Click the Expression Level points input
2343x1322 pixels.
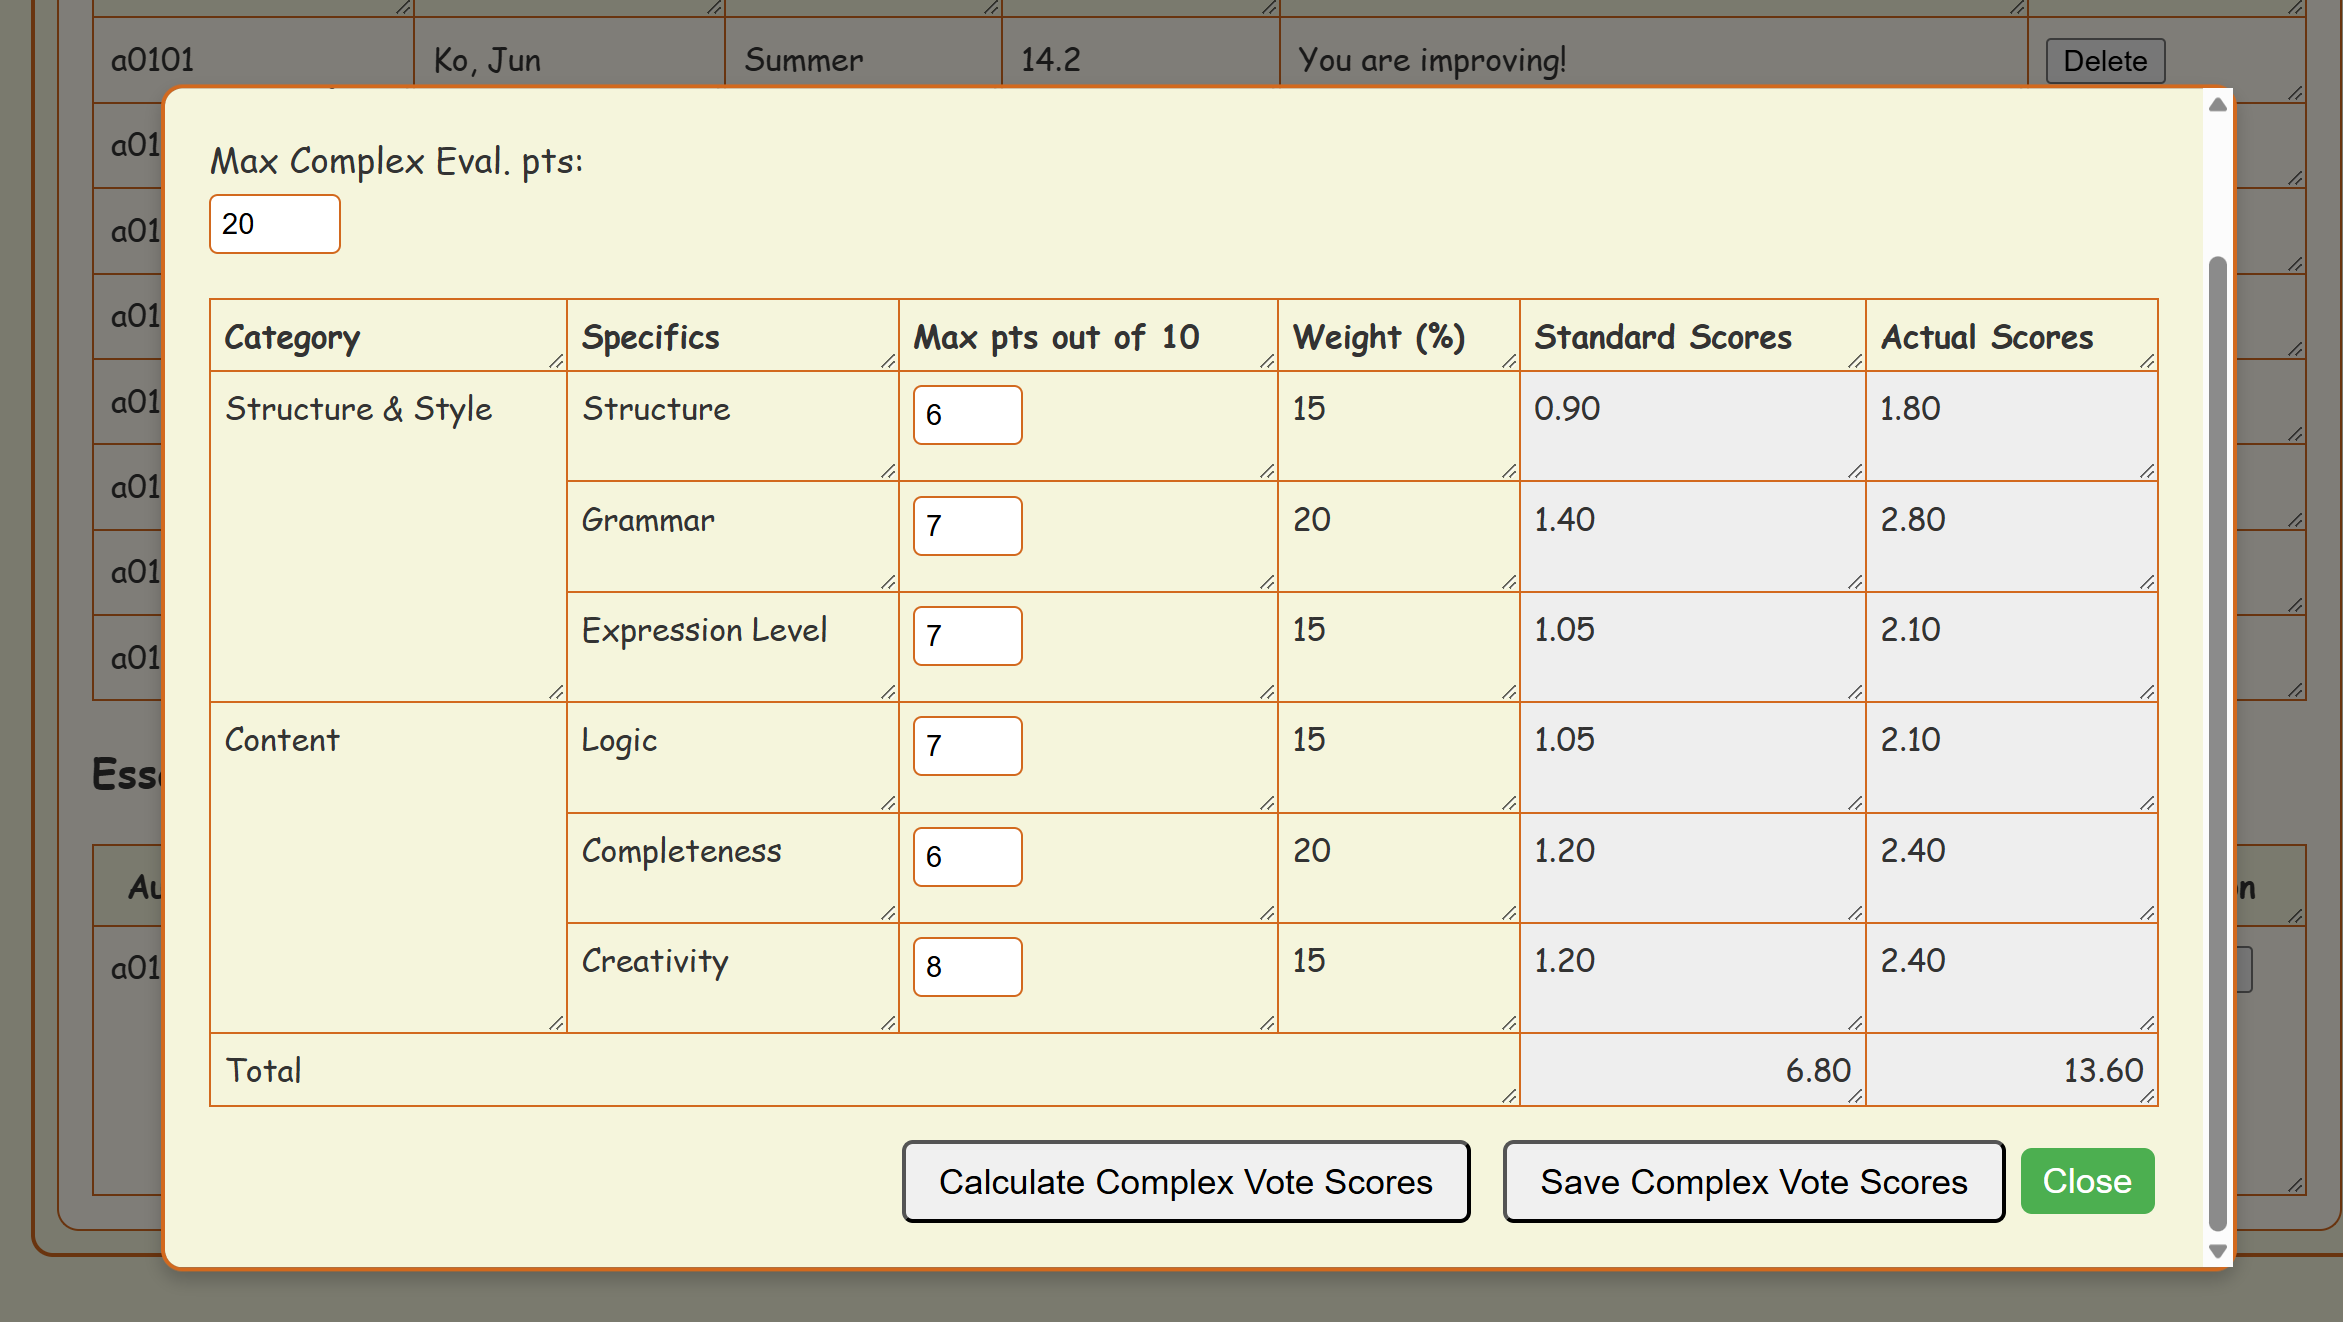[x=967, y=636]
